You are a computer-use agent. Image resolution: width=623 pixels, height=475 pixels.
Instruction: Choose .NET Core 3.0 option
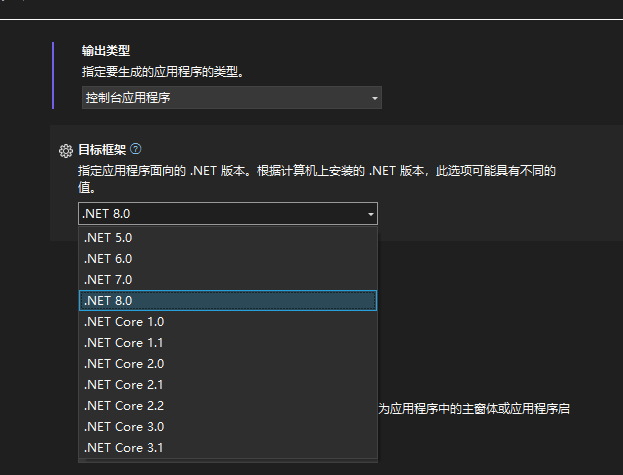228,427
